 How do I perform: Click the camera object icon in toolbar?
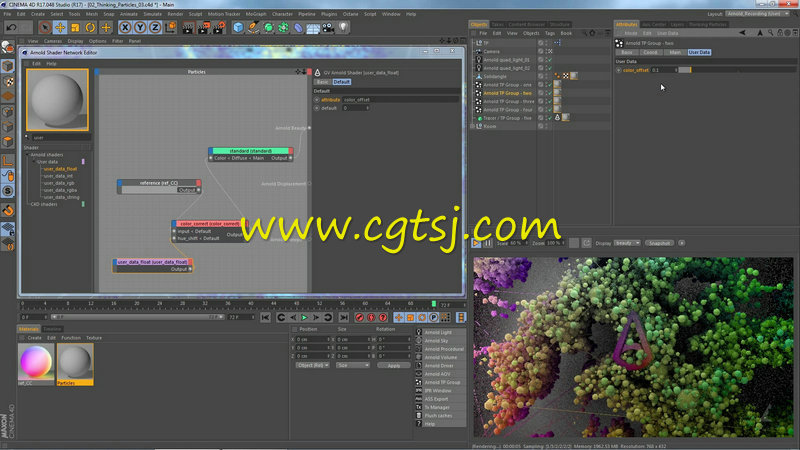coord(328,27)
